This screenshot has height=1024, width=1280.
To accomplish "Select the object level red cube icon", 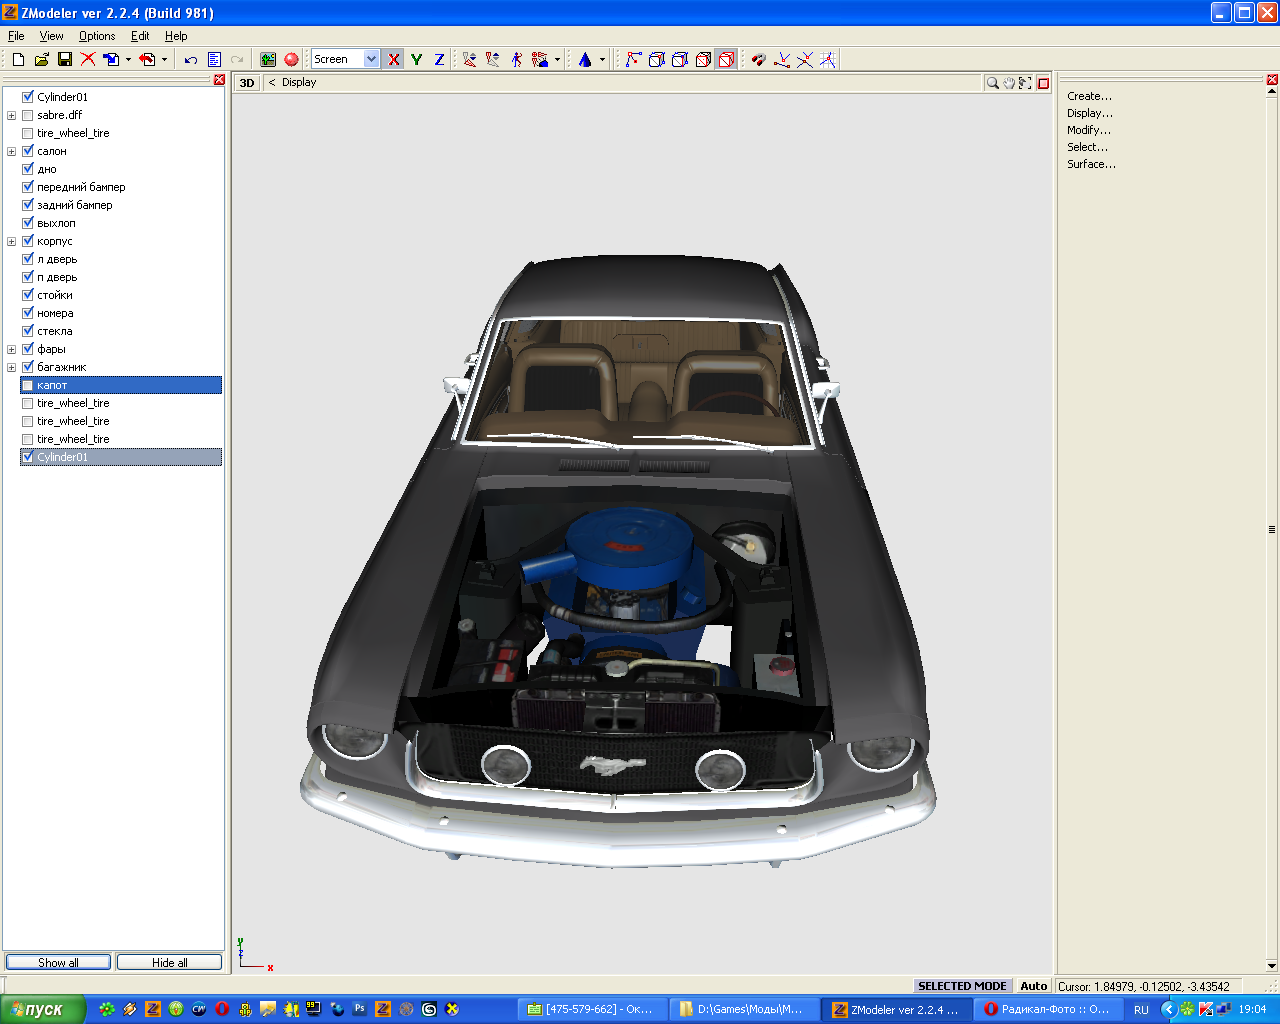I will 726,60.
